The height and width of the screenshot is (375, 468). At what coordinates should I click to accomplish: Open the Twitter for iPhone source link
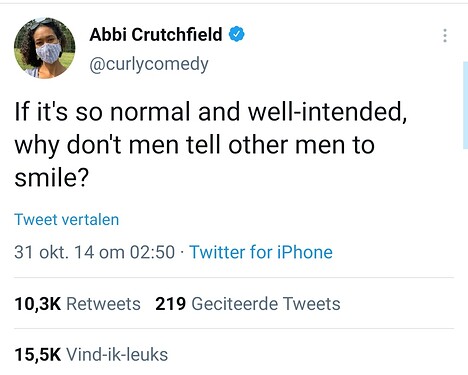[261, 252]
